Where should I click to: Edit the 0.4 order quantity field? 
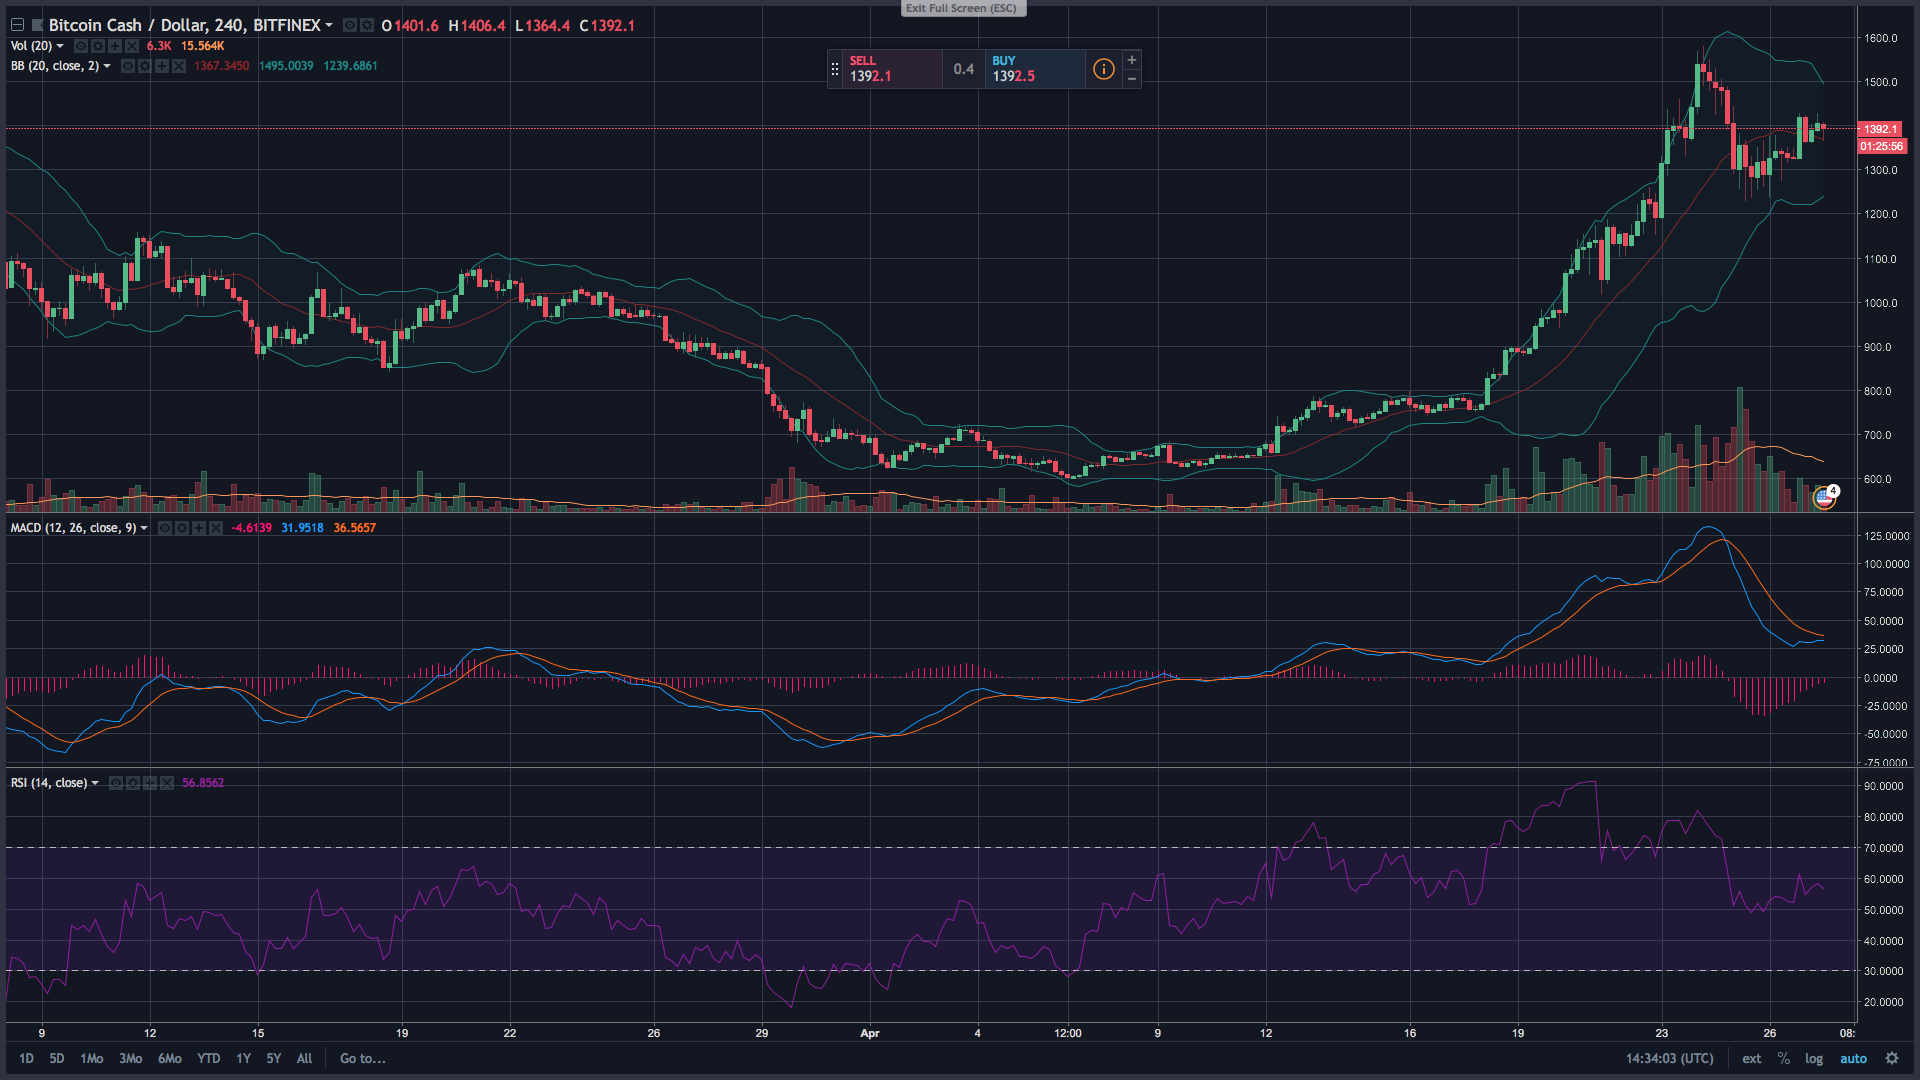point(964,69)
